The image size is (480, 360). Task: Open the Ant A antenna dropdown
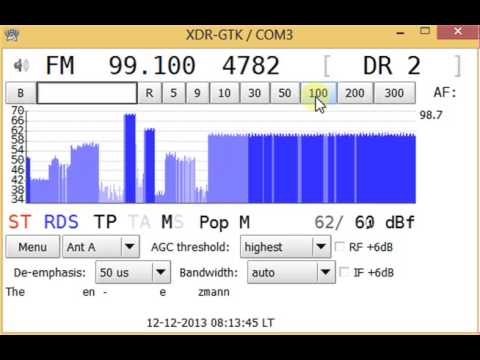pyautogui.click(x=101, y=247)
